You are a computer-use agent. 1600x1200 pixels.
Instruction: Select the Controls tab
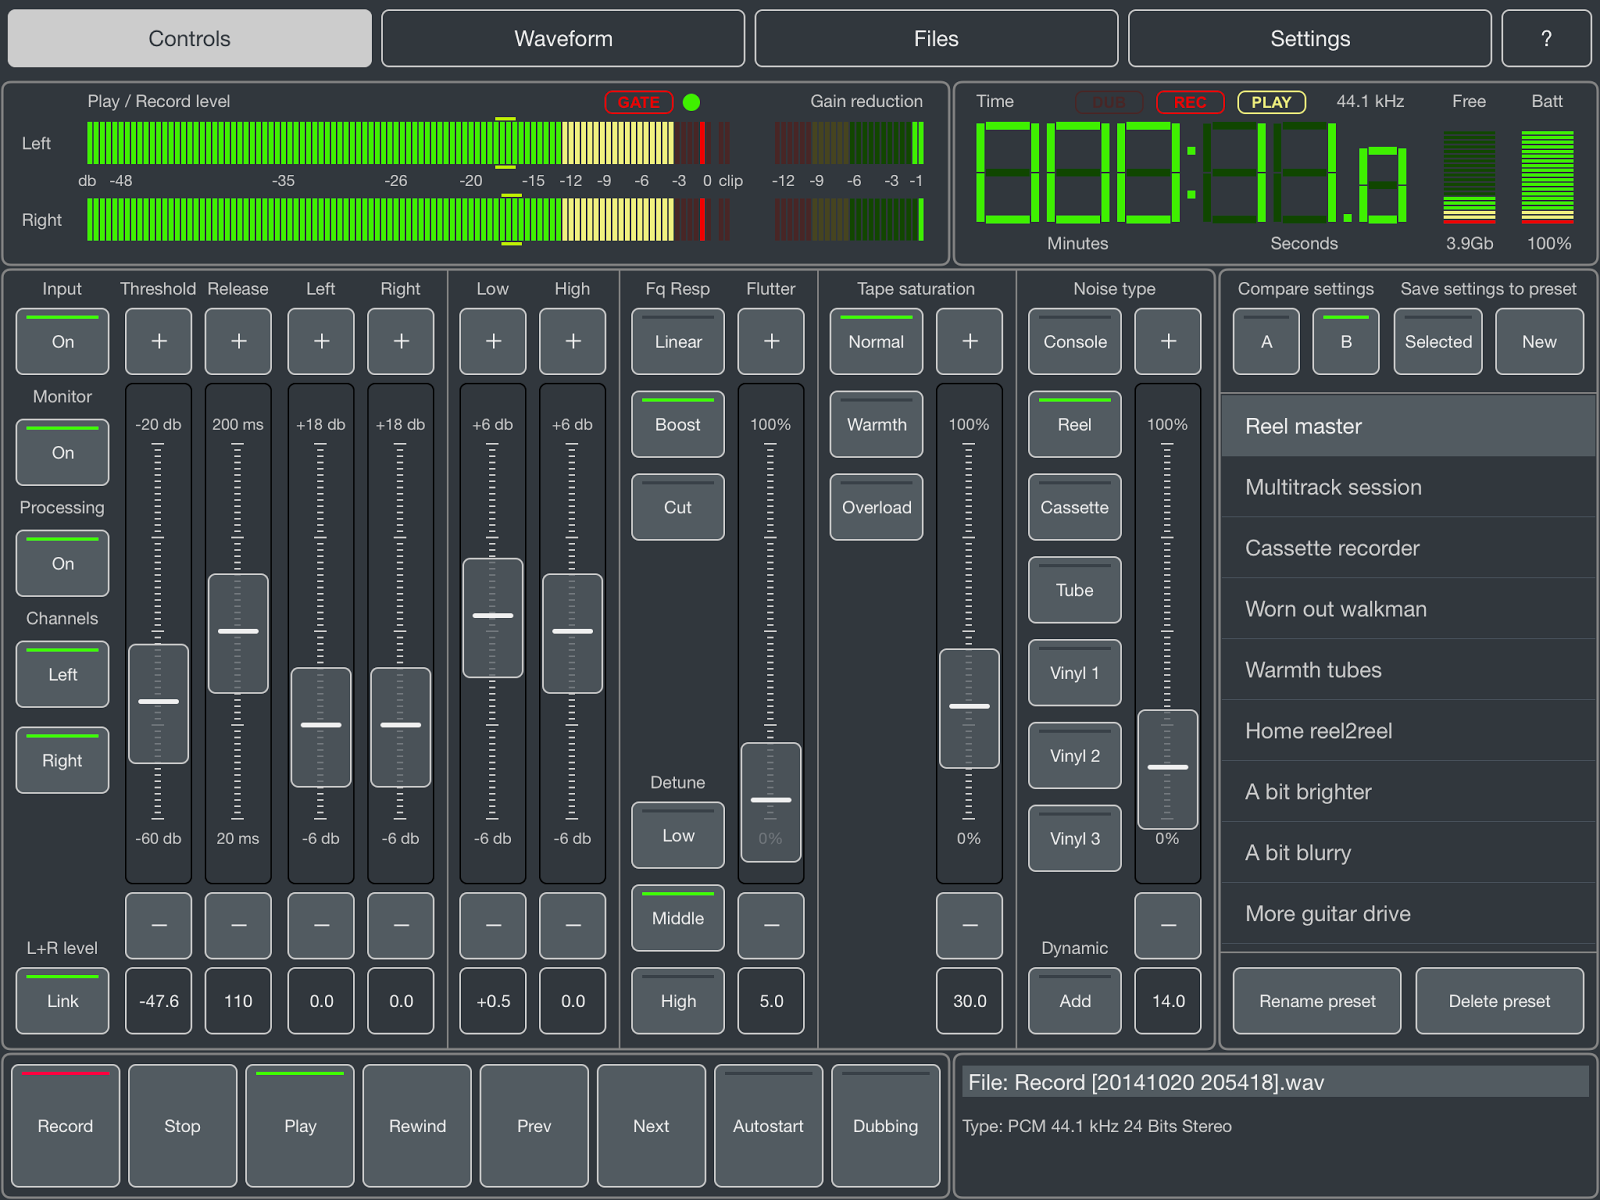[190, 39]
